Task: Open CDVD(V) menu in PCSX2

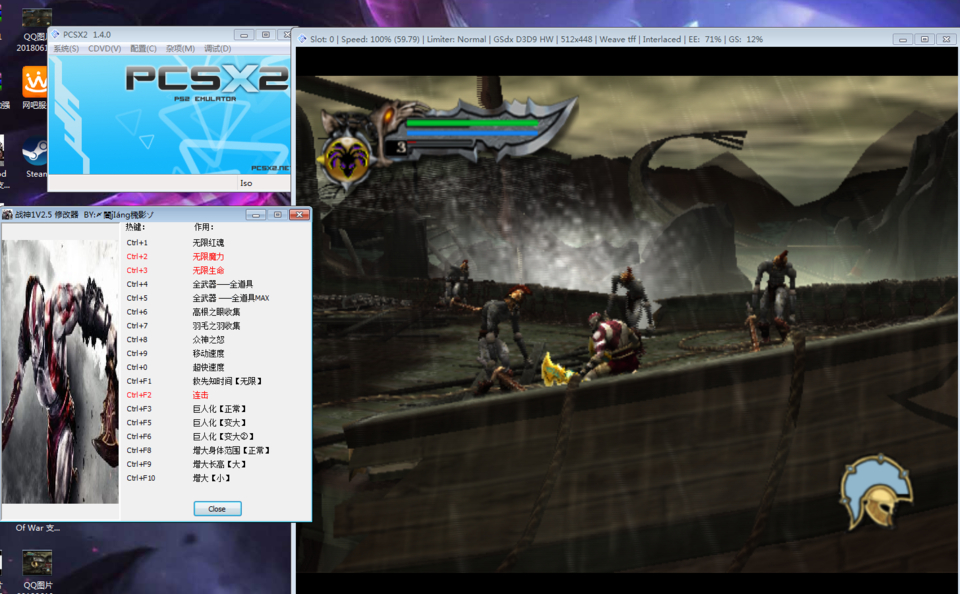Action: pyautogui.click(x=104, y=48)
